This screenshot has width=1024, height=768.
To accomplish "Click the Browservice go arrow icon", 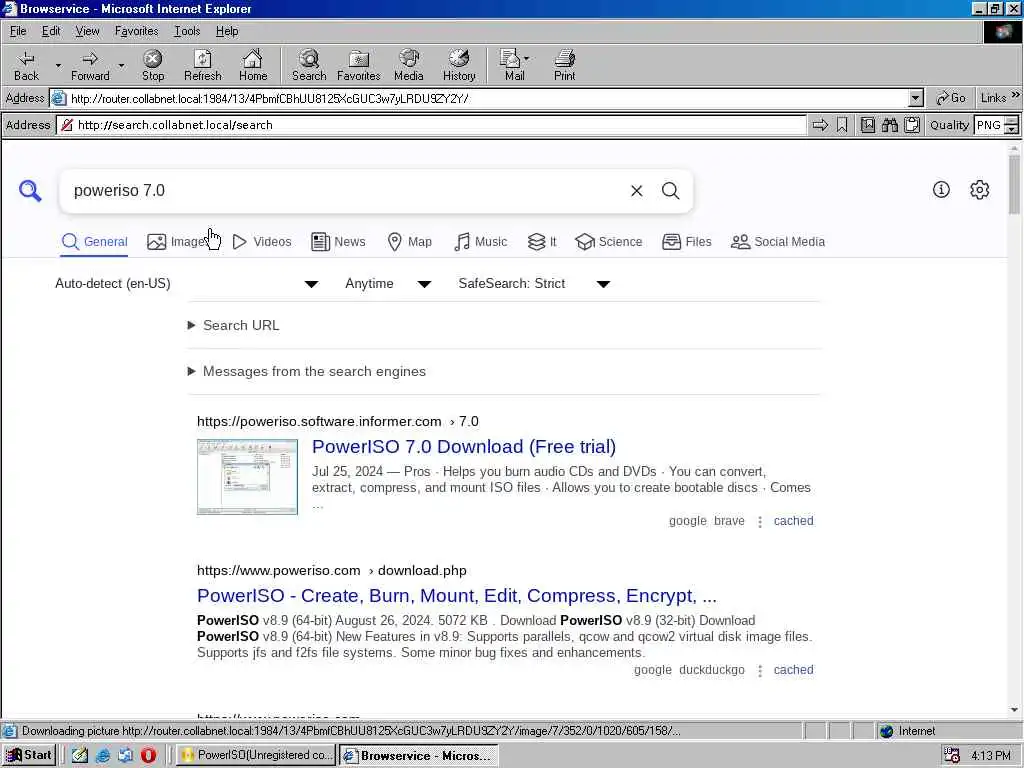I will [820, 125].
